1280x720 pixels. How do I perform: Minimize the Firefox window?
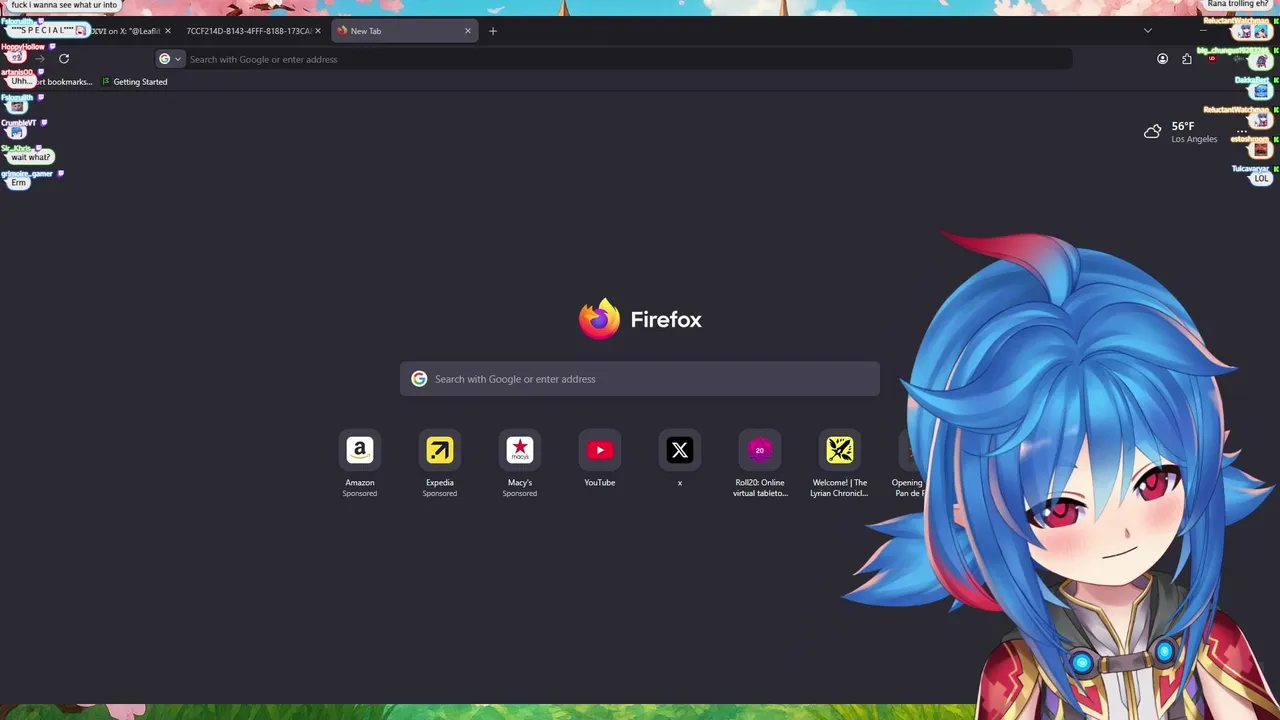click(1202, 31)
